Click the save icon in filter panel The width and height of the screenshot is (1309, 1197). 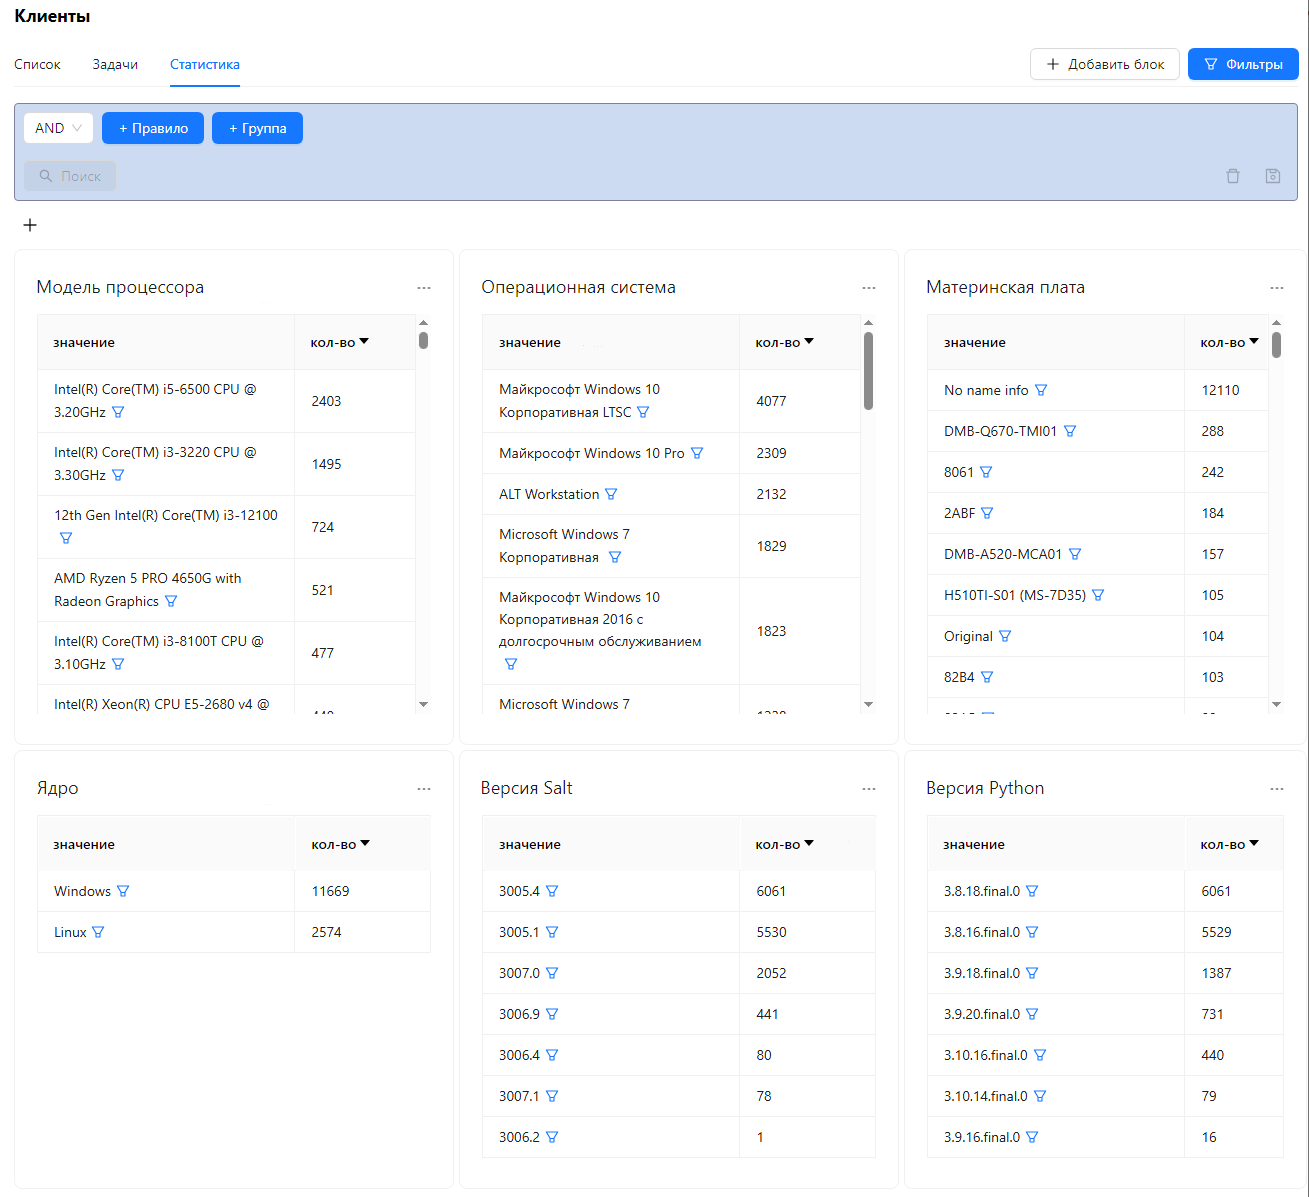pos(1273,176)
